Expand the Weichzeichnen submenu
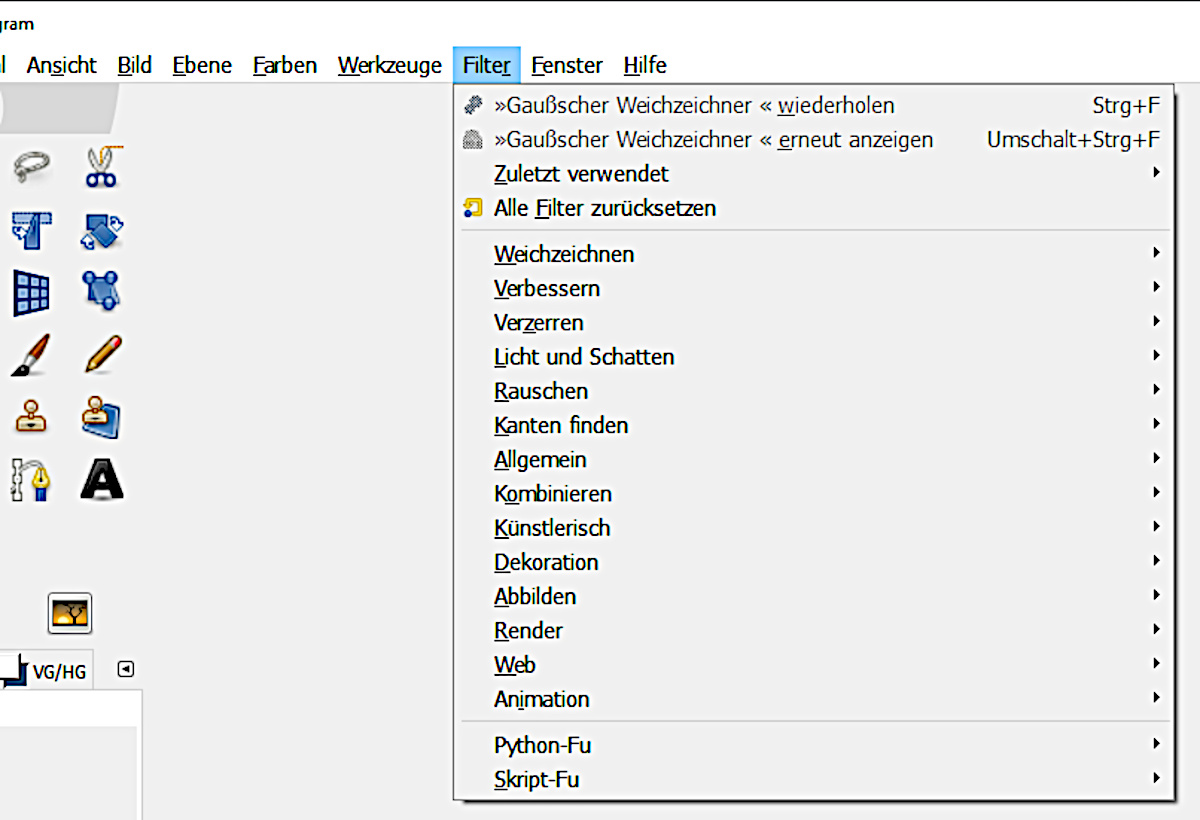Image resolution: width=1200 pixels, height=820 pixels. (564, 254)
